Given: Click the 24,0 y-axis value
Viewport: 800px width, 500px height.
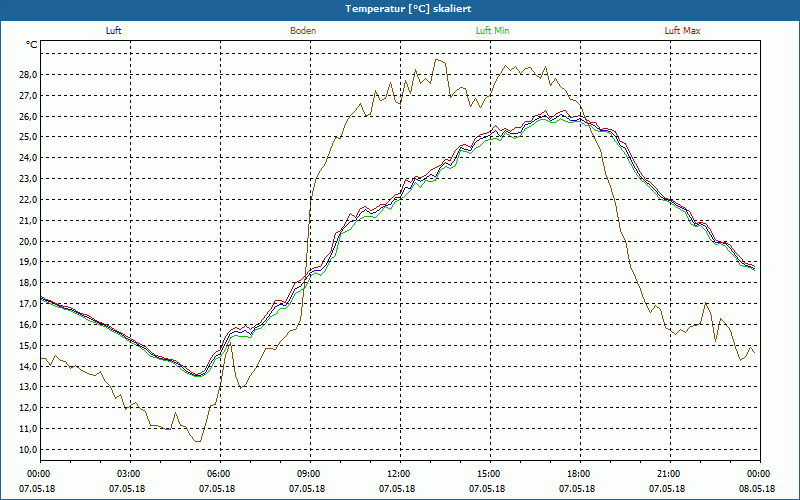Looking at the screenshot, I should 29,158.
